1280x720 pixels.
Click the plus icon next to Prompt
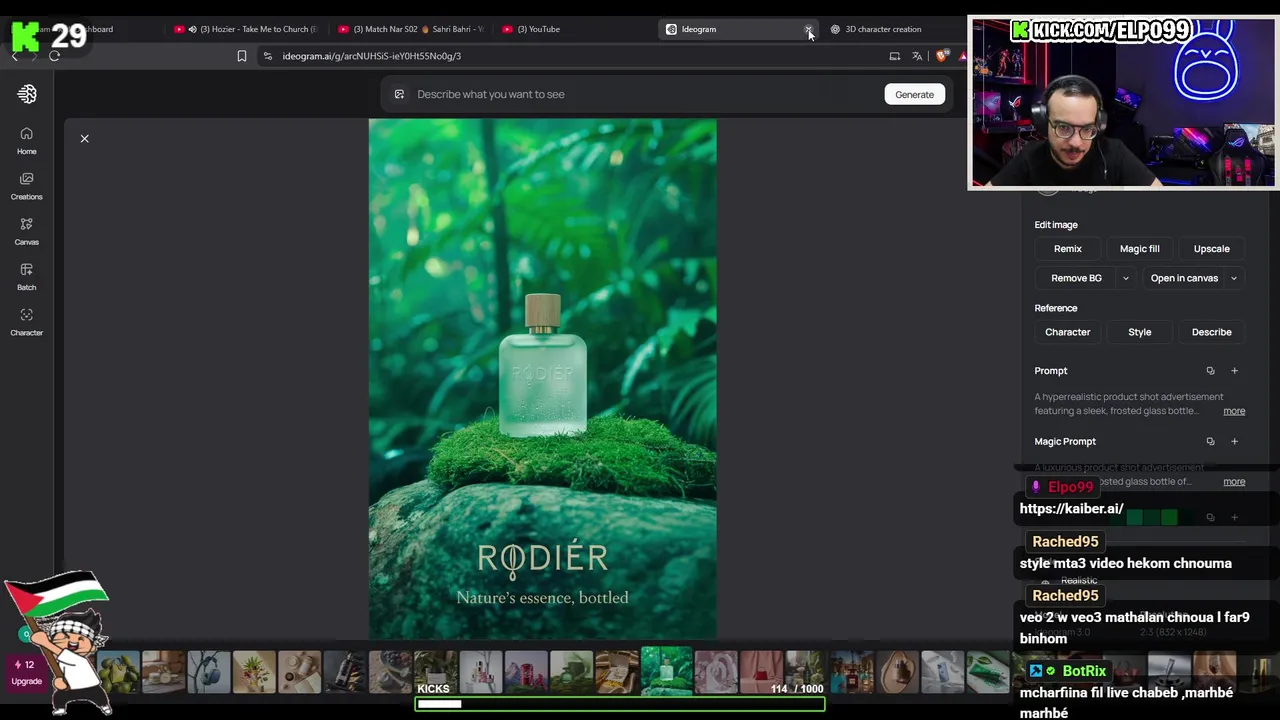tap(1234, 371)
